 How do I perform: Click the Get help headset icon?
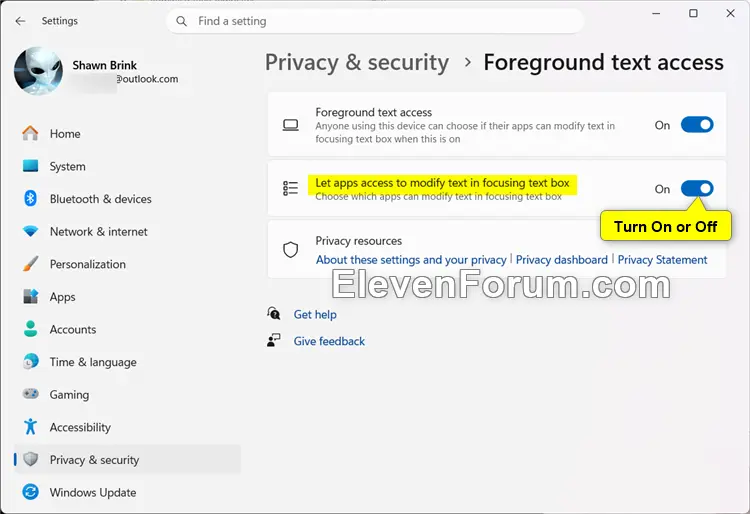click(274, 314)
